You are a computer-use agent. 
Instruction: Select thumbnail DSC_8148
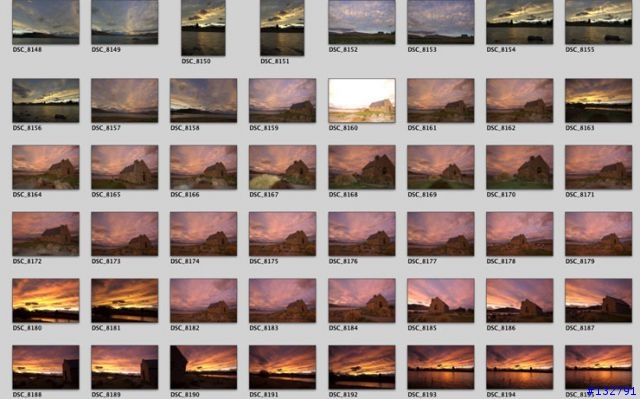tap(46, 22)
